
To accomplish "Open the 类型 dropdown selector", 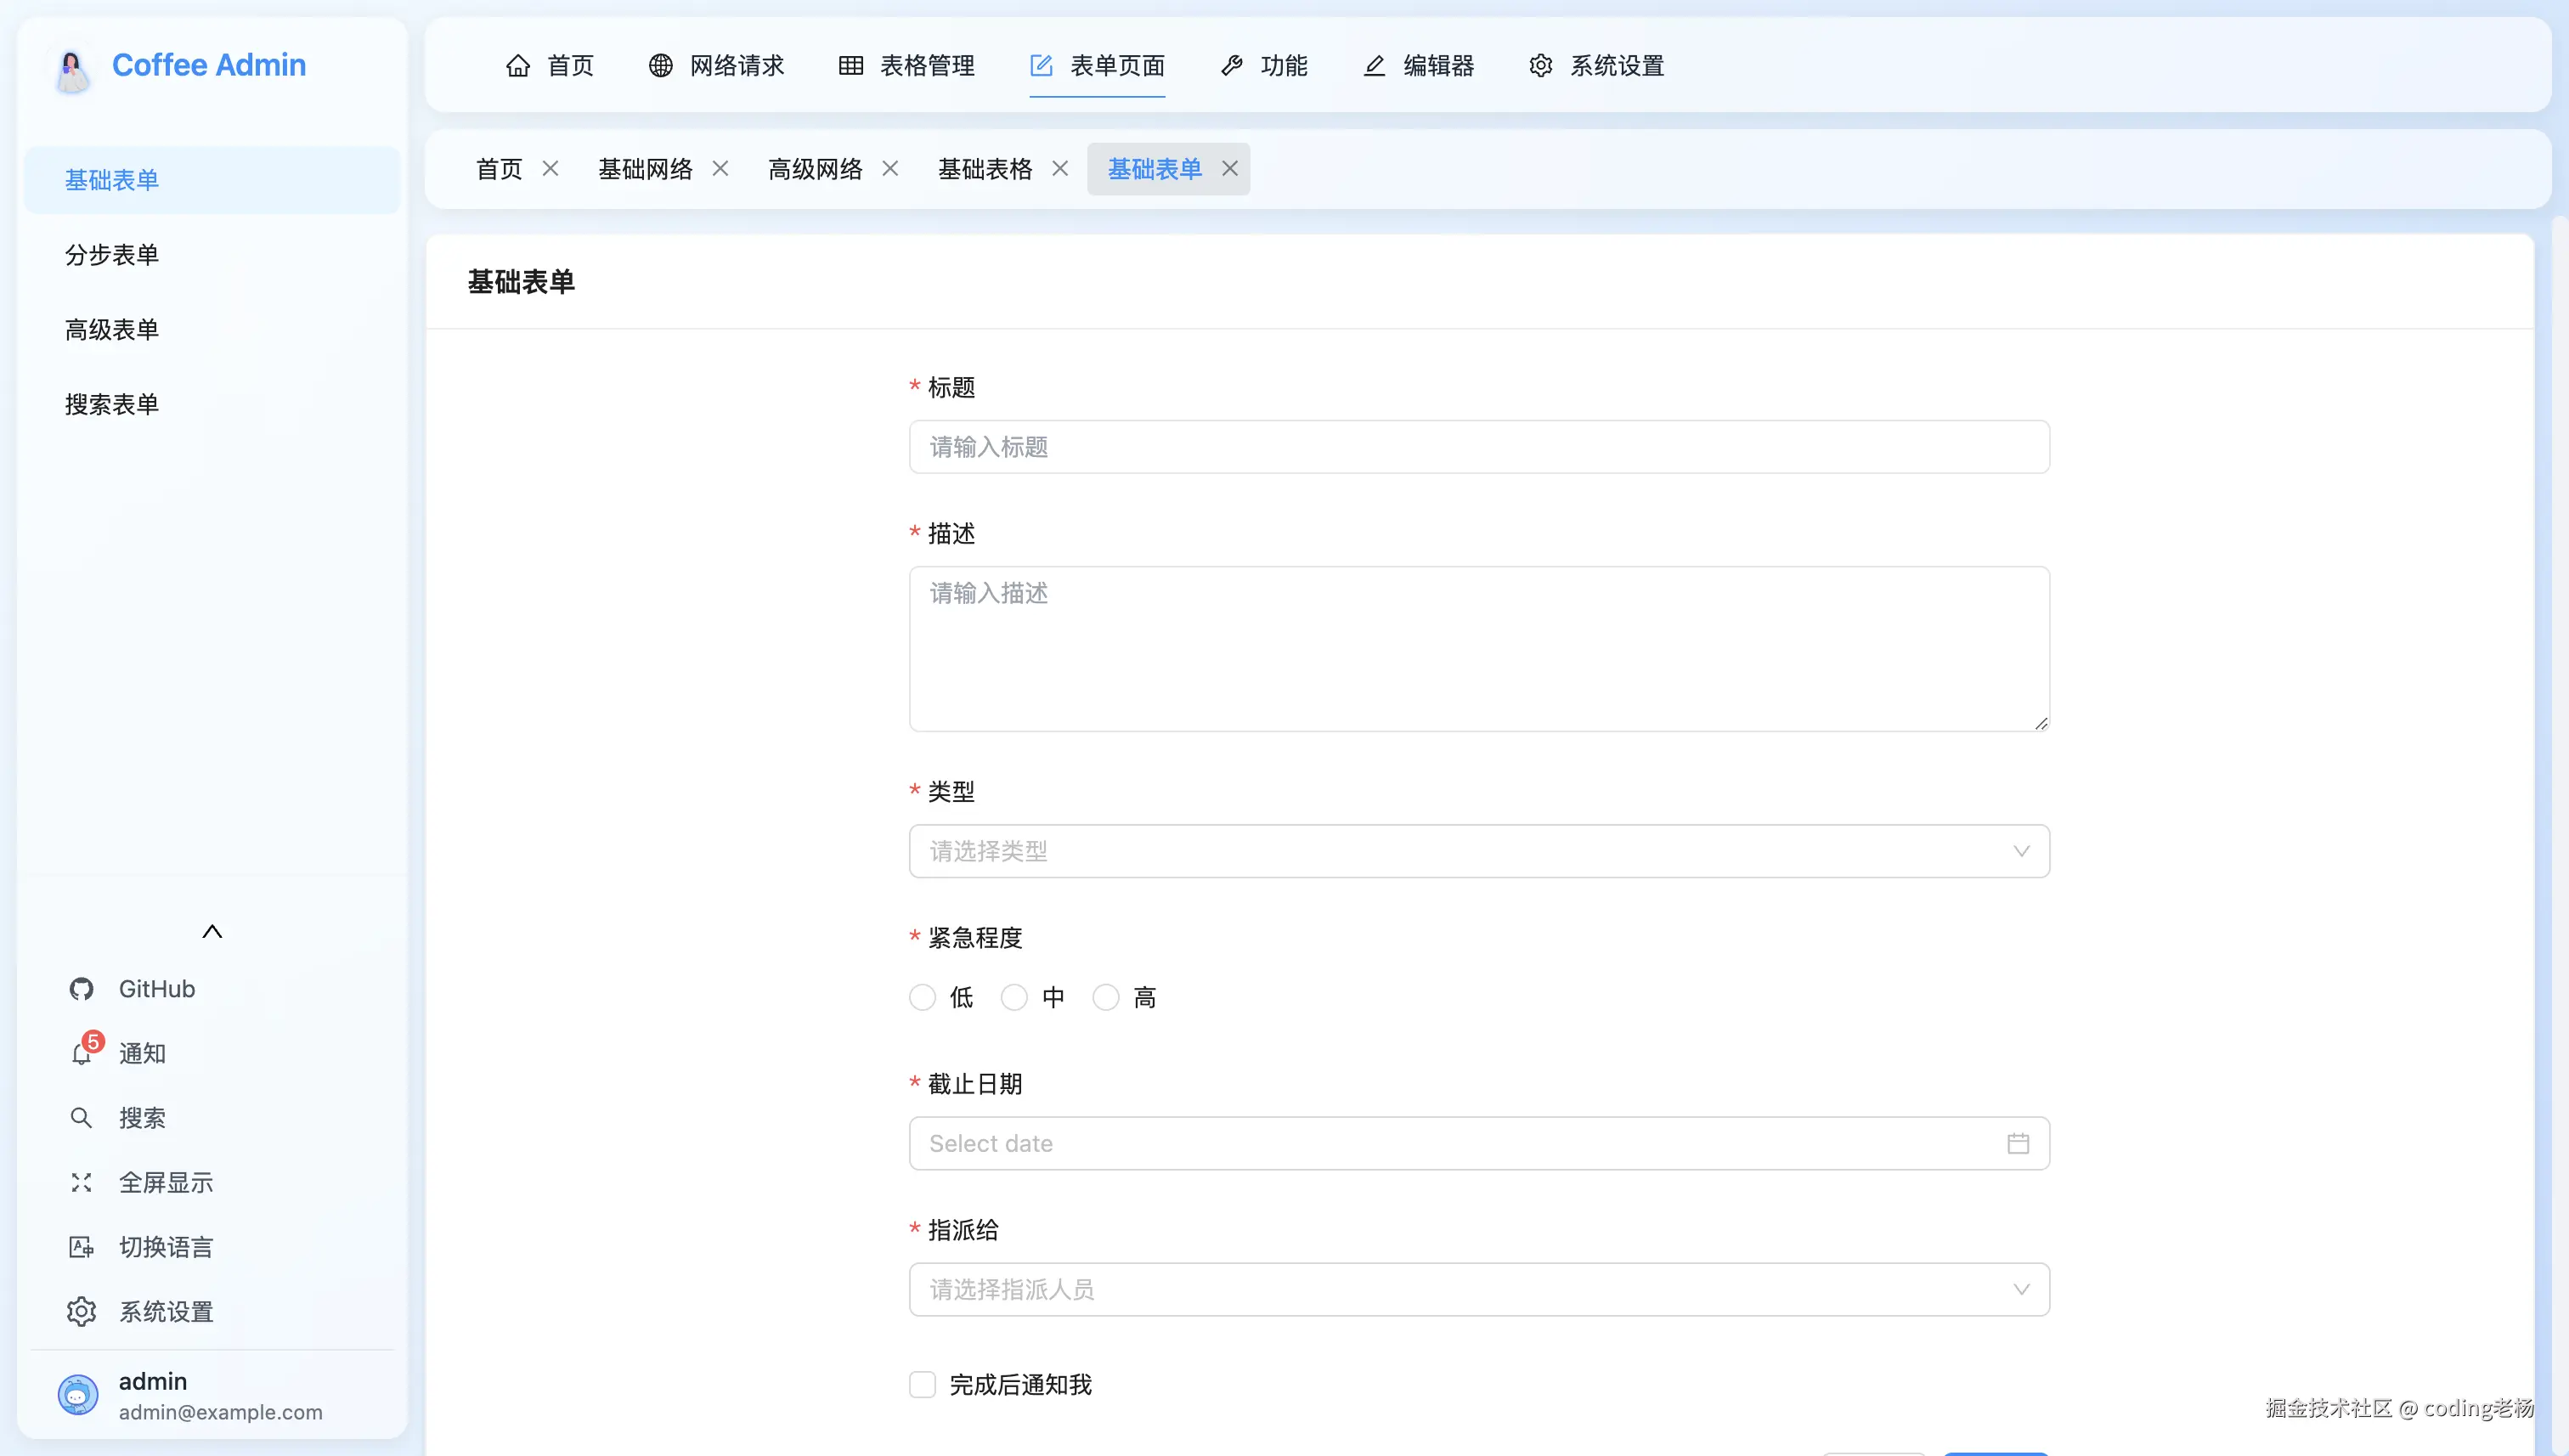I will coord(1479,851).
